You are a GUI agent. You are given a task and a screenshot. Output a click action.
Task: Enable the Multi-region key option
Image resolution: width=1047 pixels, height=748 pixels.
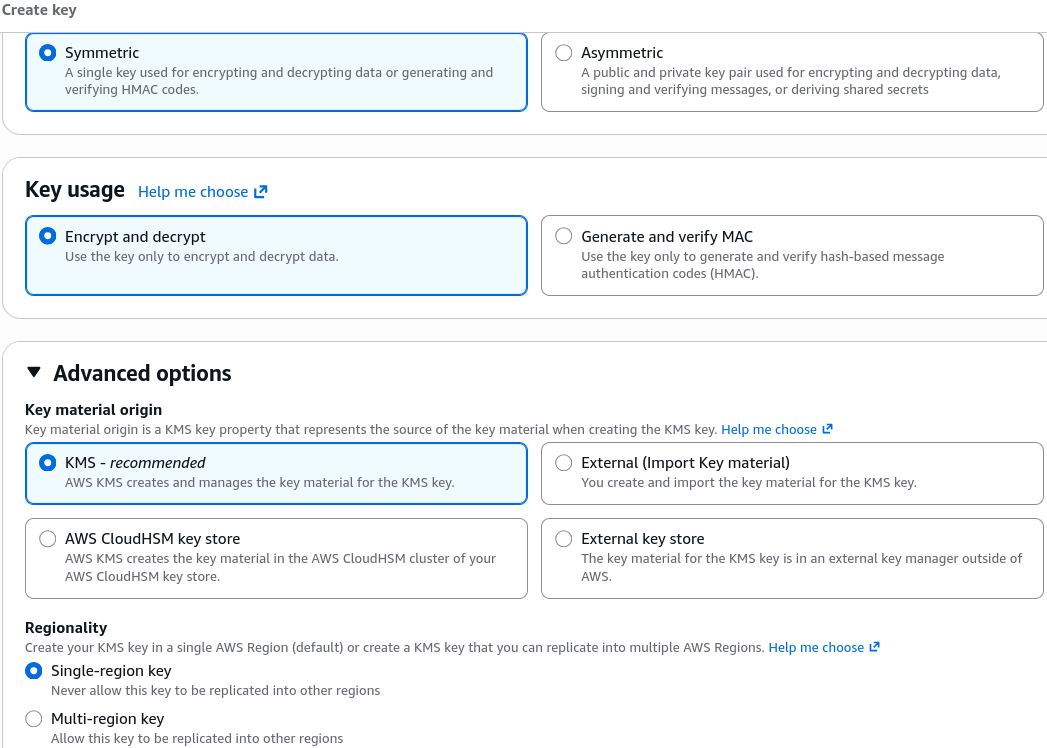point(33,719)
